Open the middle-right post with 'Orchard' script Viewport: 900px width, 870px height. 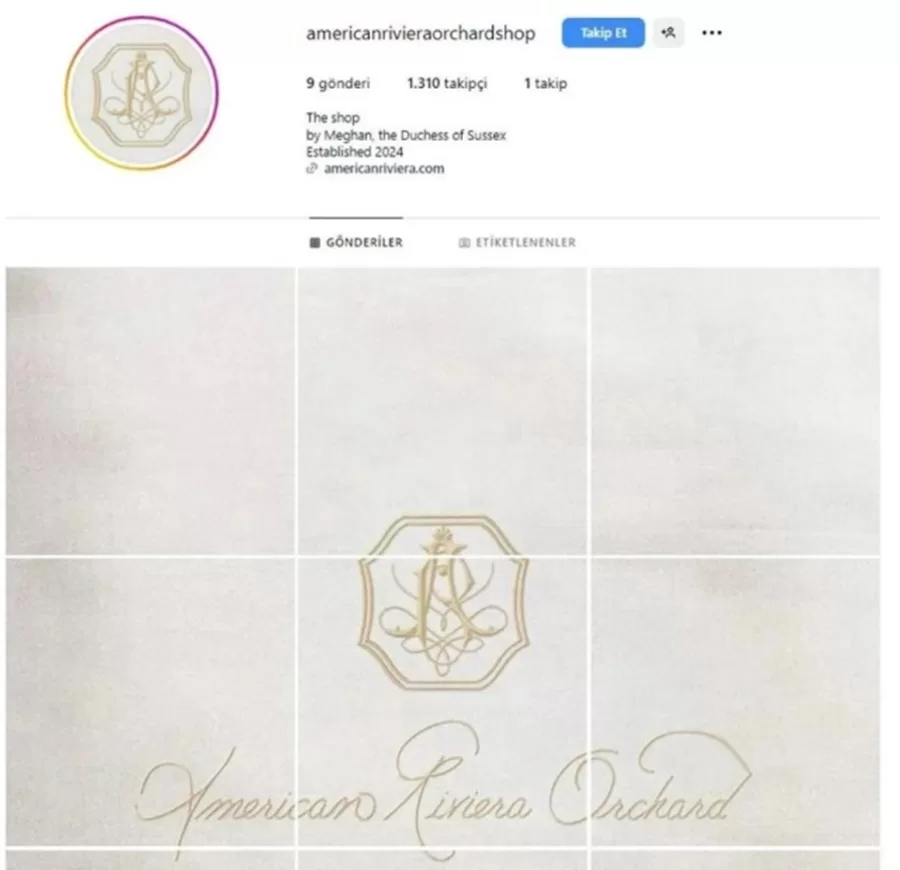click(735, 701)
